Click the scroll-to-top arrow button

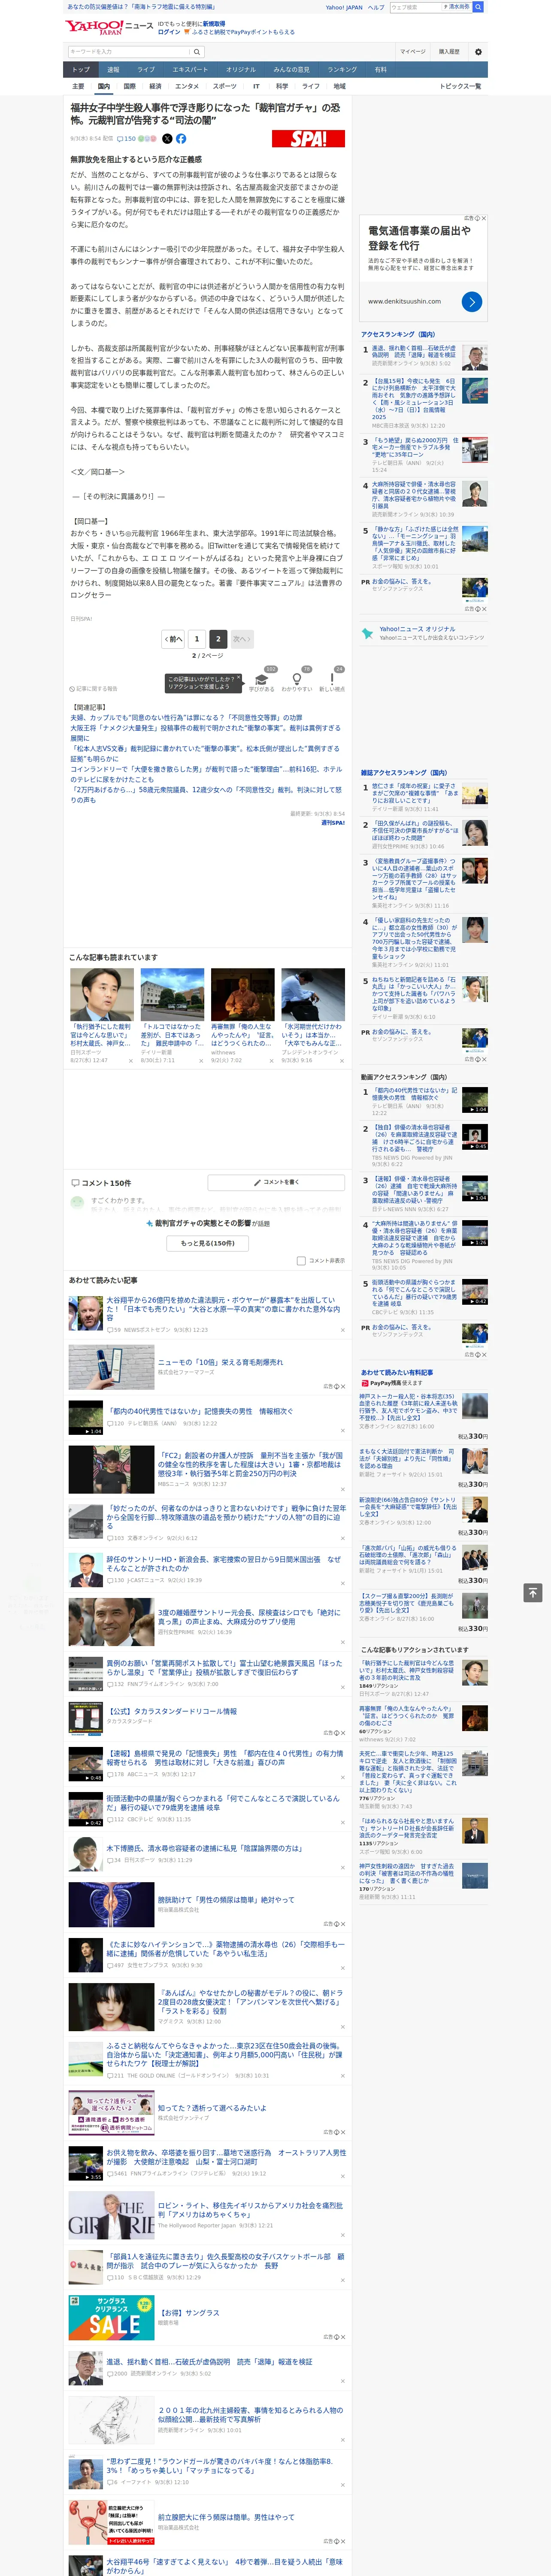533,1593
